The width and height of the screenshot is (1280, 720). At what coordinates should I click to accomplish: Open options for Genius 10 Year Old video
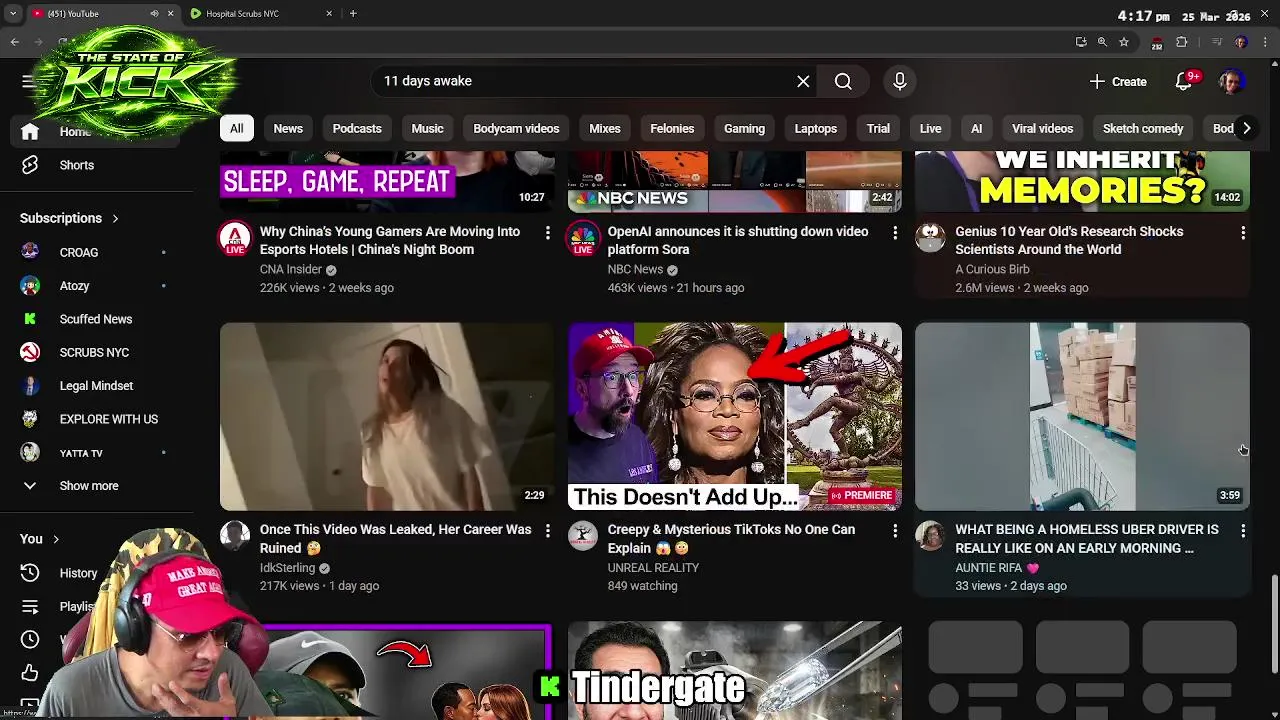pyautogui.click(x=1243, y=232)
